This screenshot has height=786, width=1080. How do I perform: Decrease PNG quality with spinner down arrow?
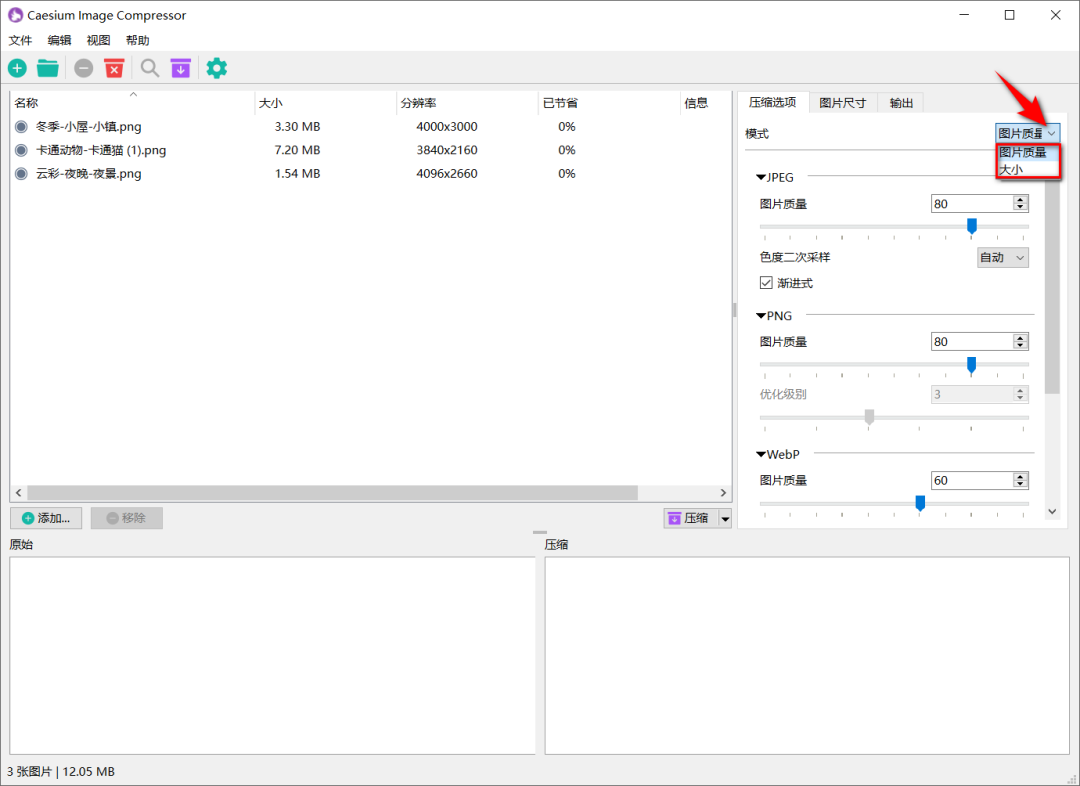coord(1021,346)
